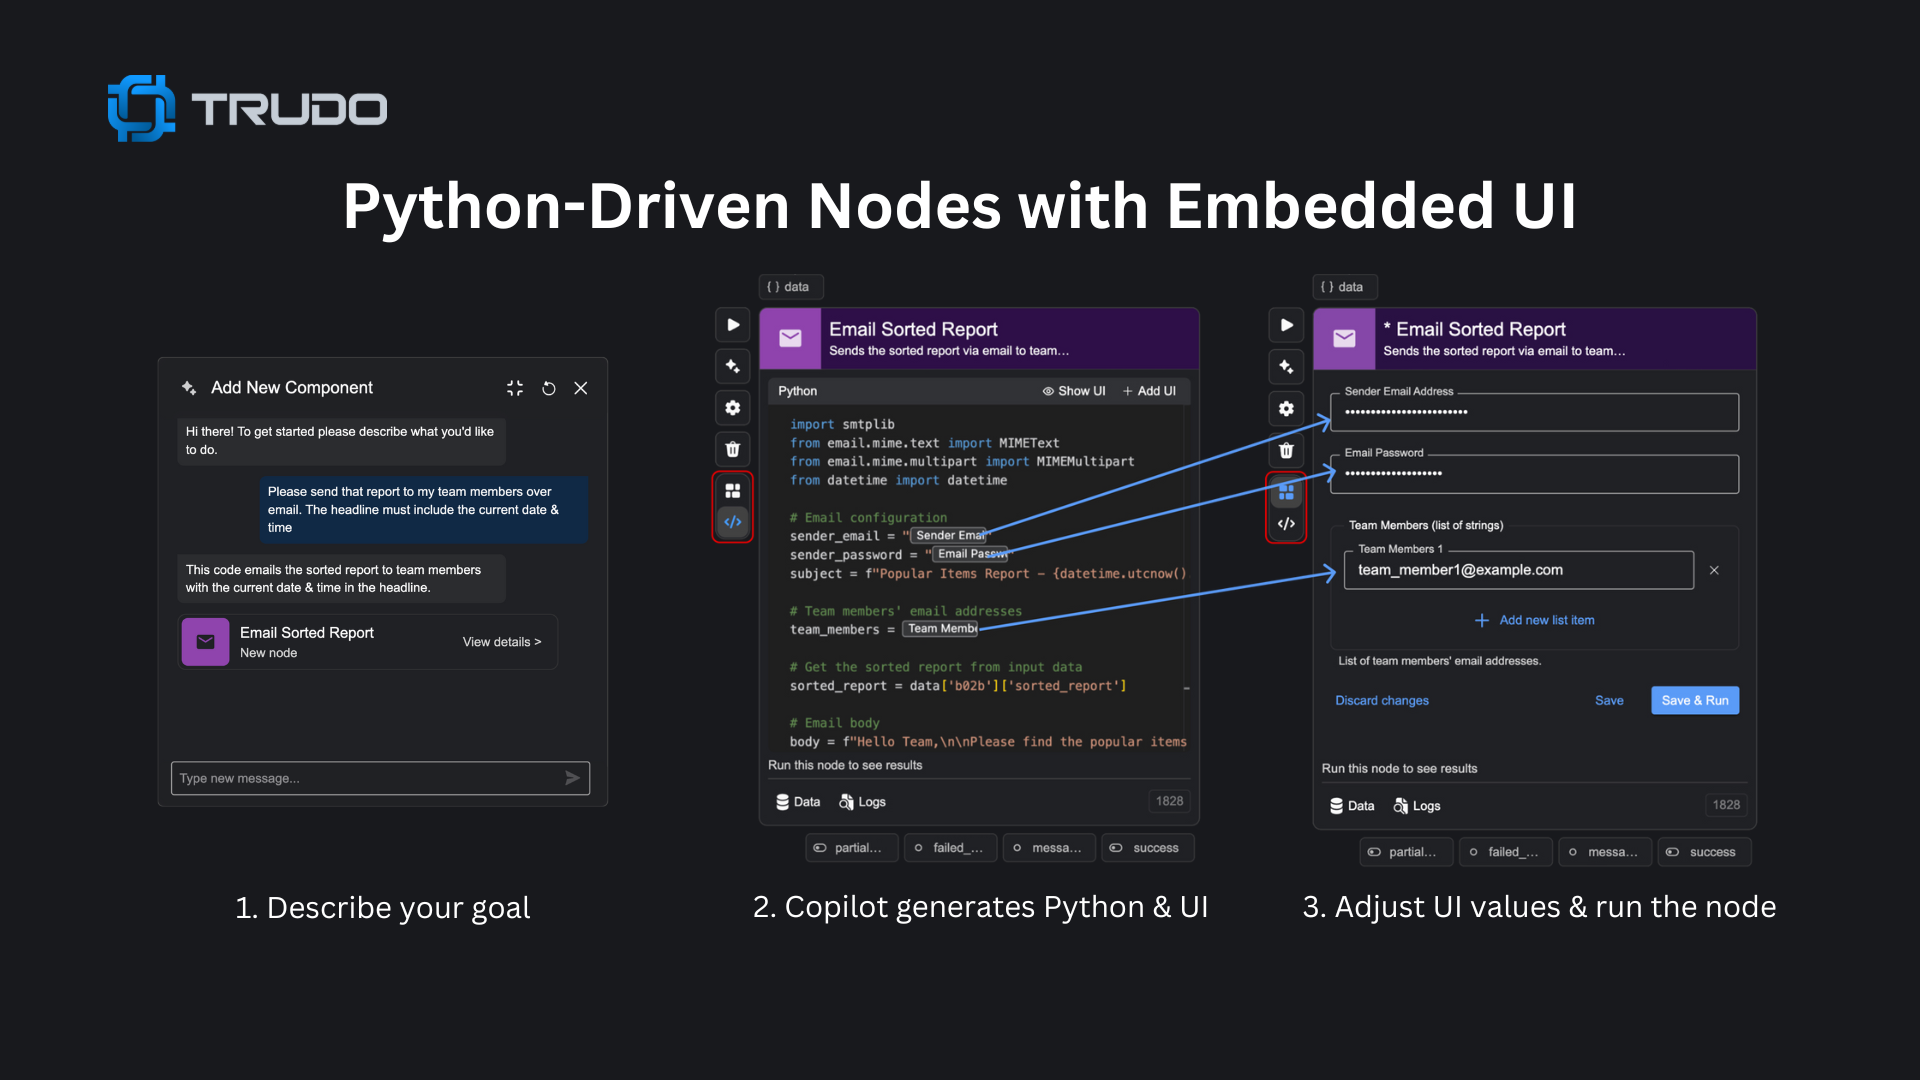Click the 1828 badge on right node
This screenshot has height=1080, width=1920.
1726,805
